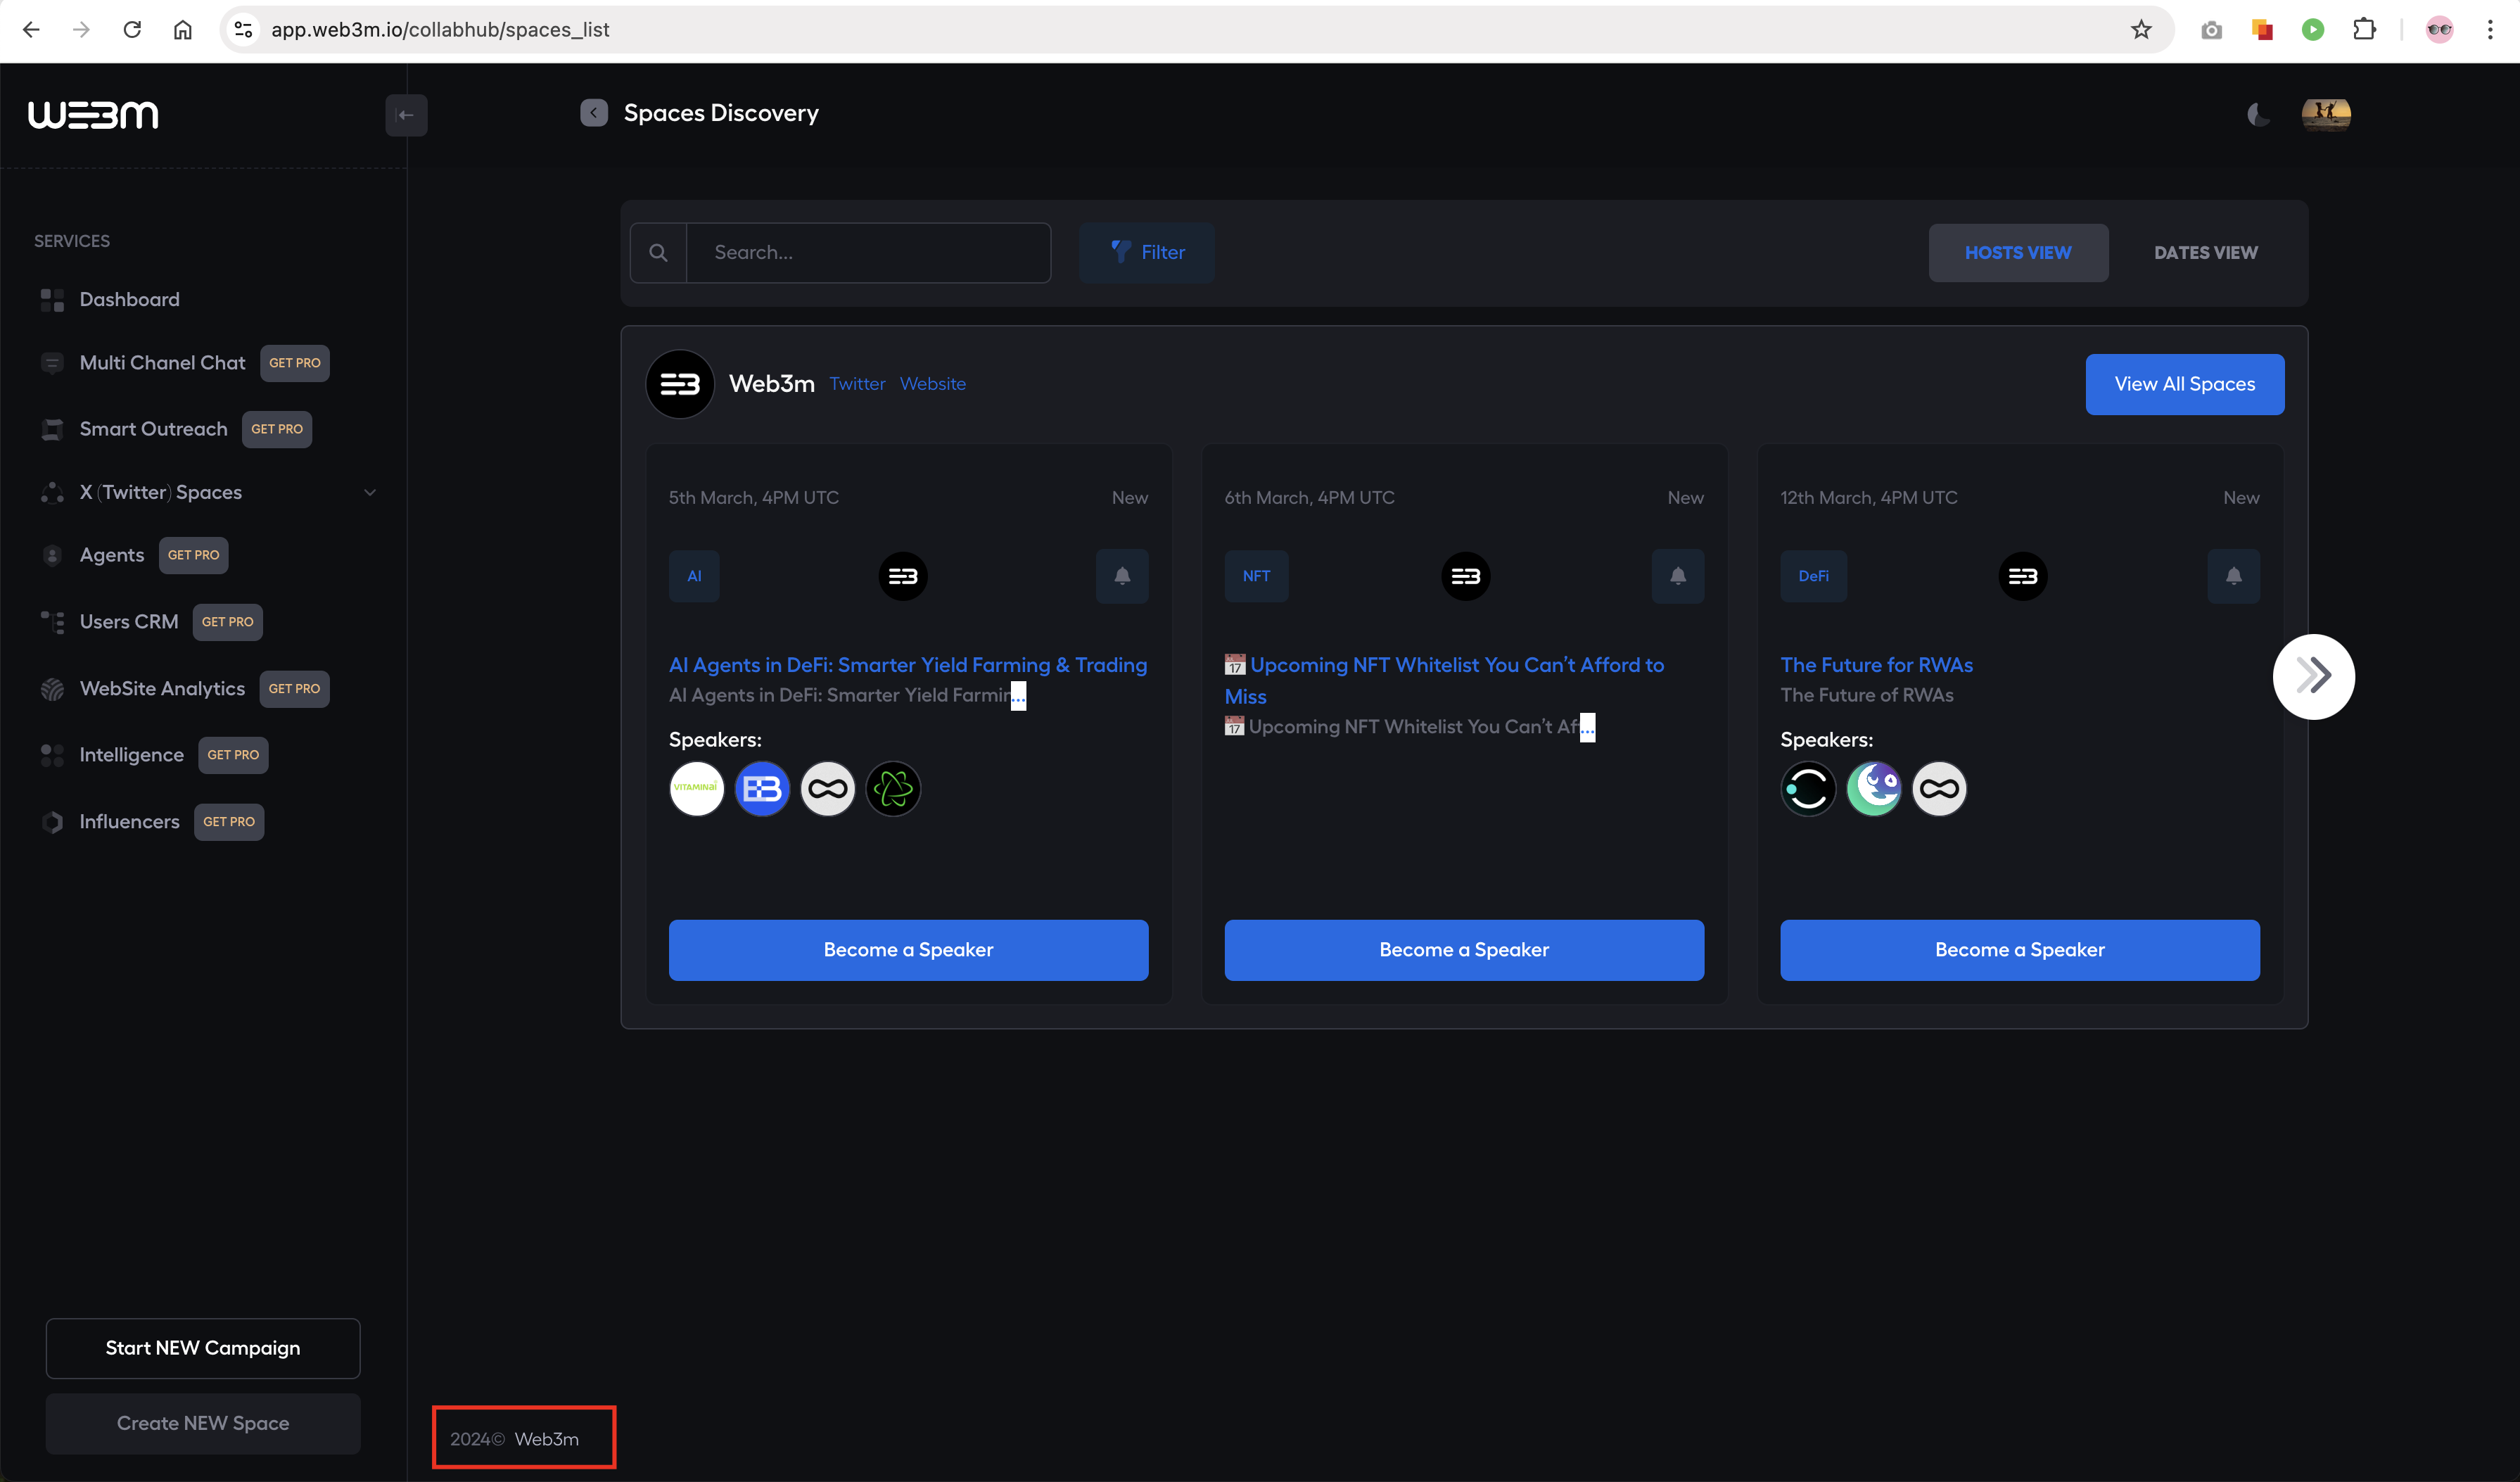Open the Web3m Twitter link
2520x1482 pixels.
[857, 384]
